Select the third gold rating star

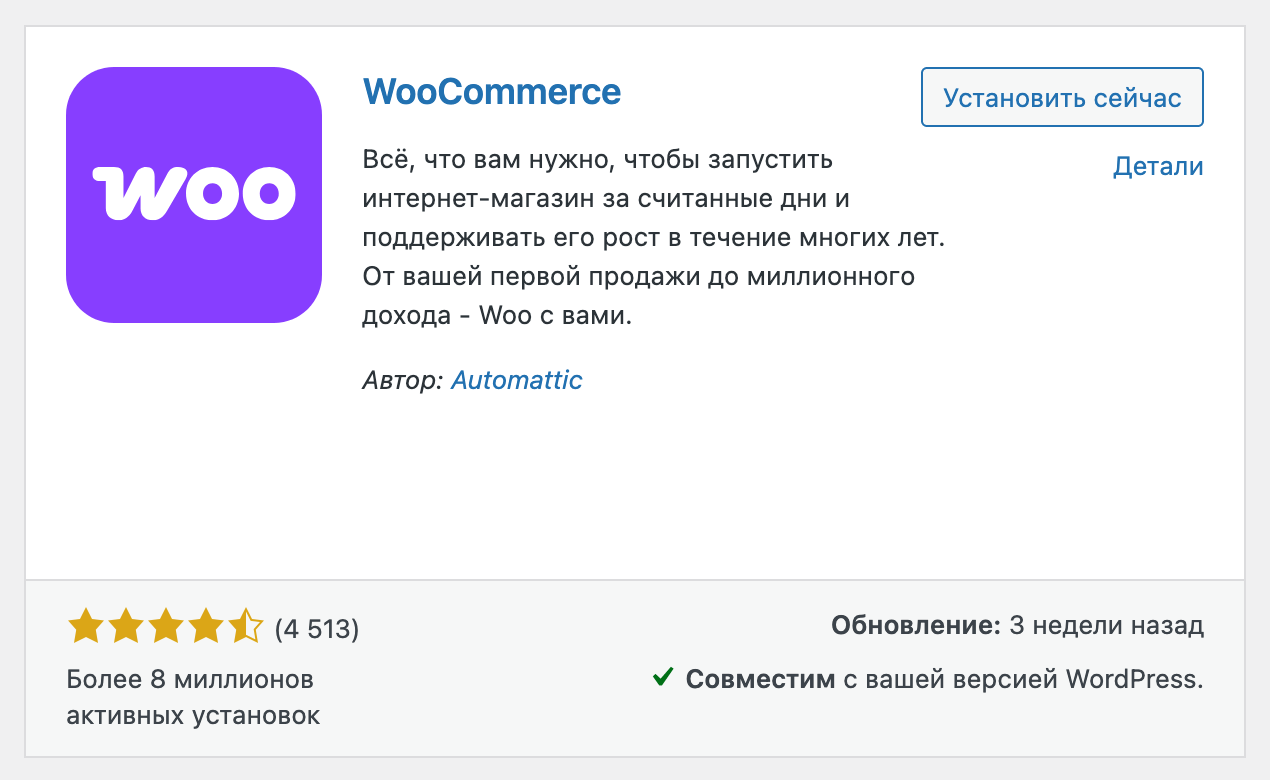(x=166, y=628)
